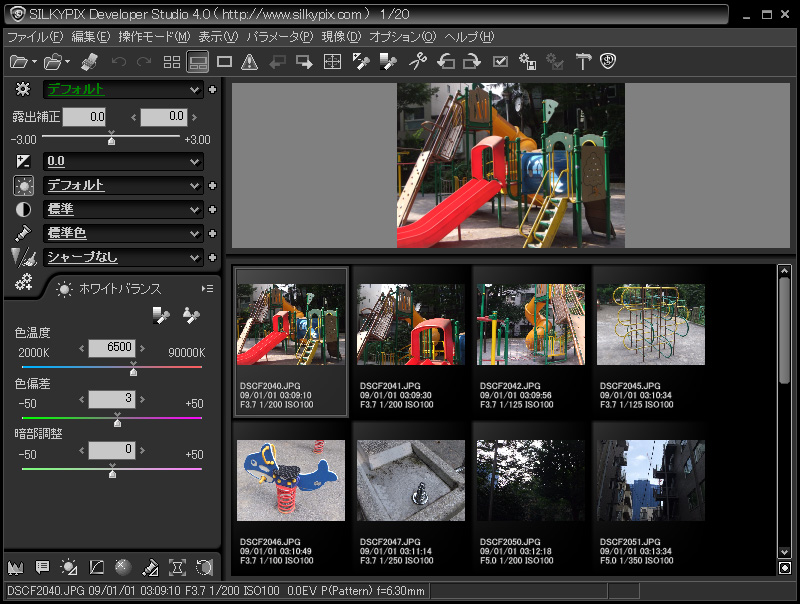Click the plus button beside the white balance preset
The height and width of the screenshot is (604, 800).
pos(211,185)
